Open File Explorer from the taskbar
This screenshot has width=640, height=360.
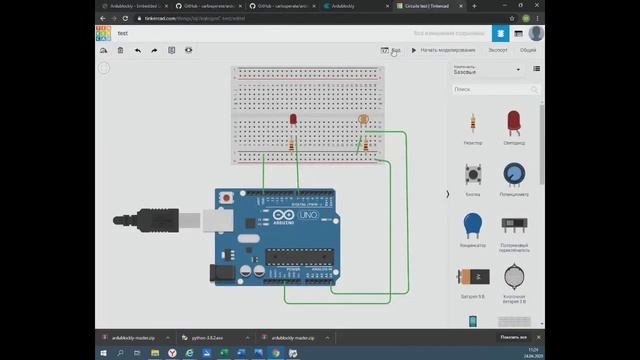[155, 353]
